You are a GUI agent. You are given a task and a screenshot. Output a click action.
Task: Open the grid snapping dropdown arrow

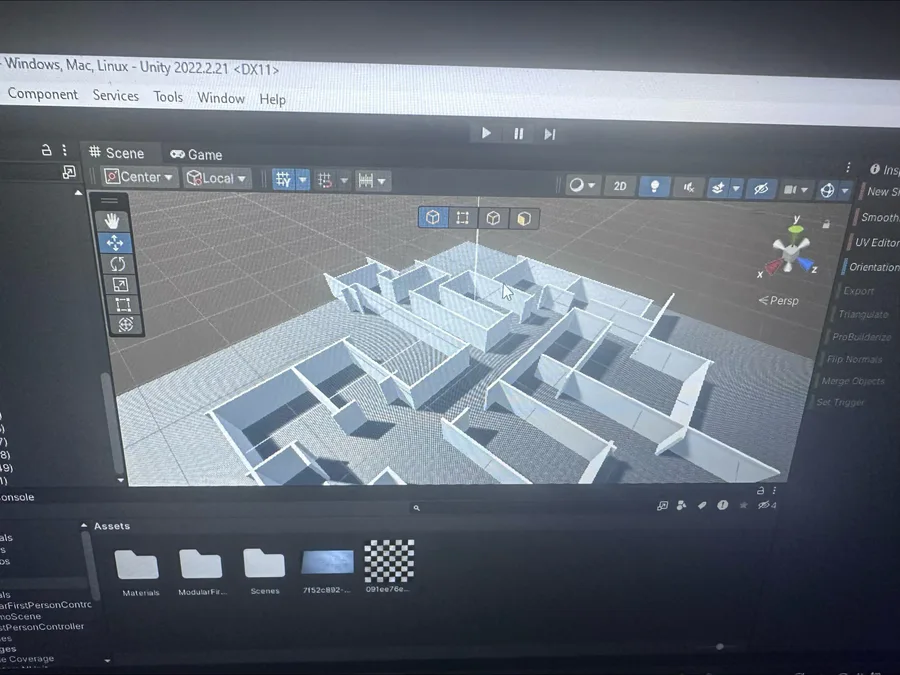click(344, 181)
